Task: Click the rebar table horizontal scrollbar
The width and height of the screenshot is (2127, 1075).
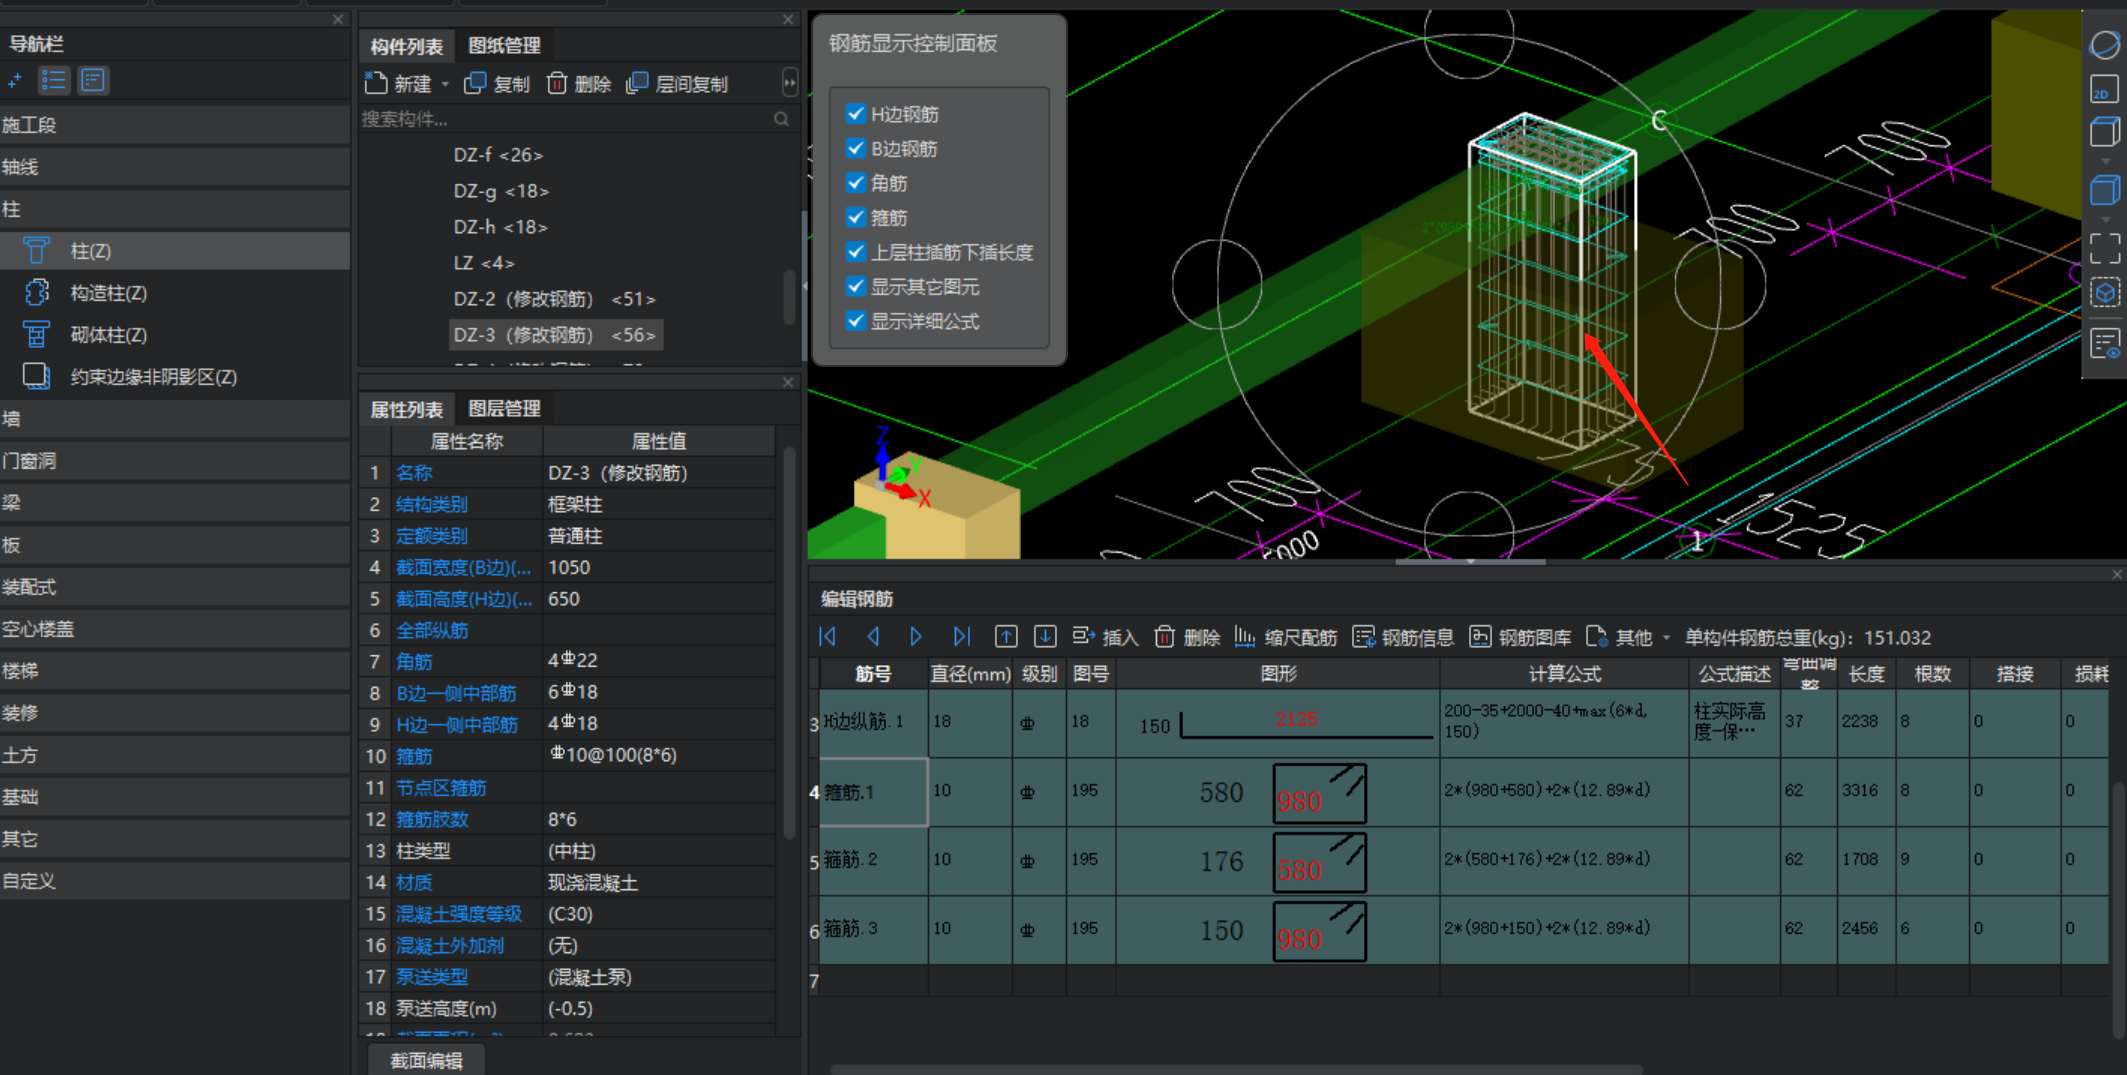Action: point(1235,1069)
